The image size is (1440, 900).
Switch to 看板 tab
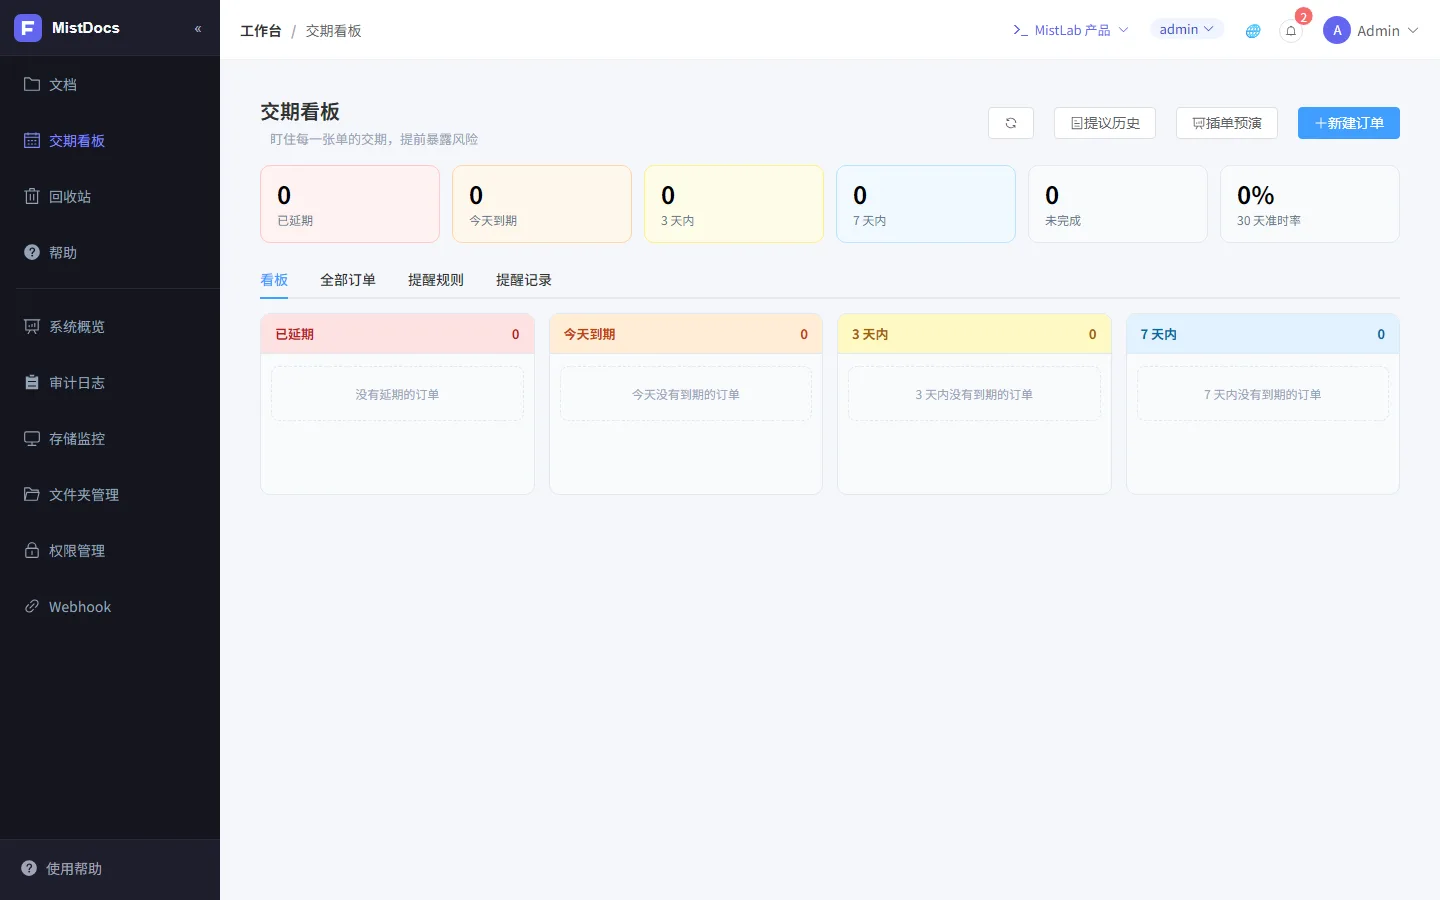point(274,280)
